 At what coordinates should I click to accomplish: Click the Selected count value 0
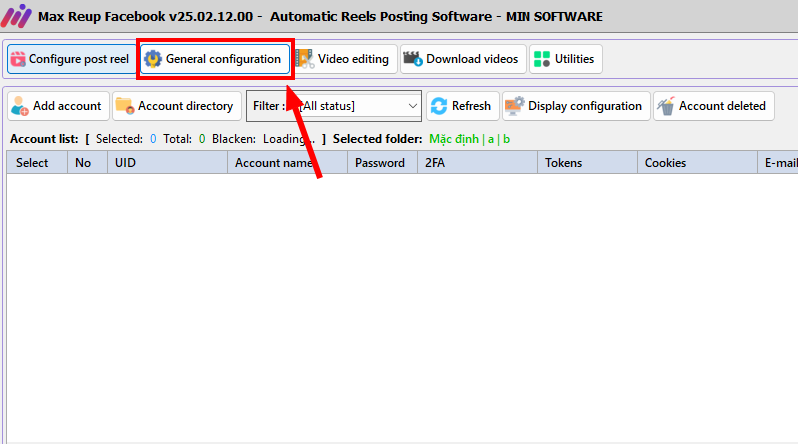[x=153, y=139]
